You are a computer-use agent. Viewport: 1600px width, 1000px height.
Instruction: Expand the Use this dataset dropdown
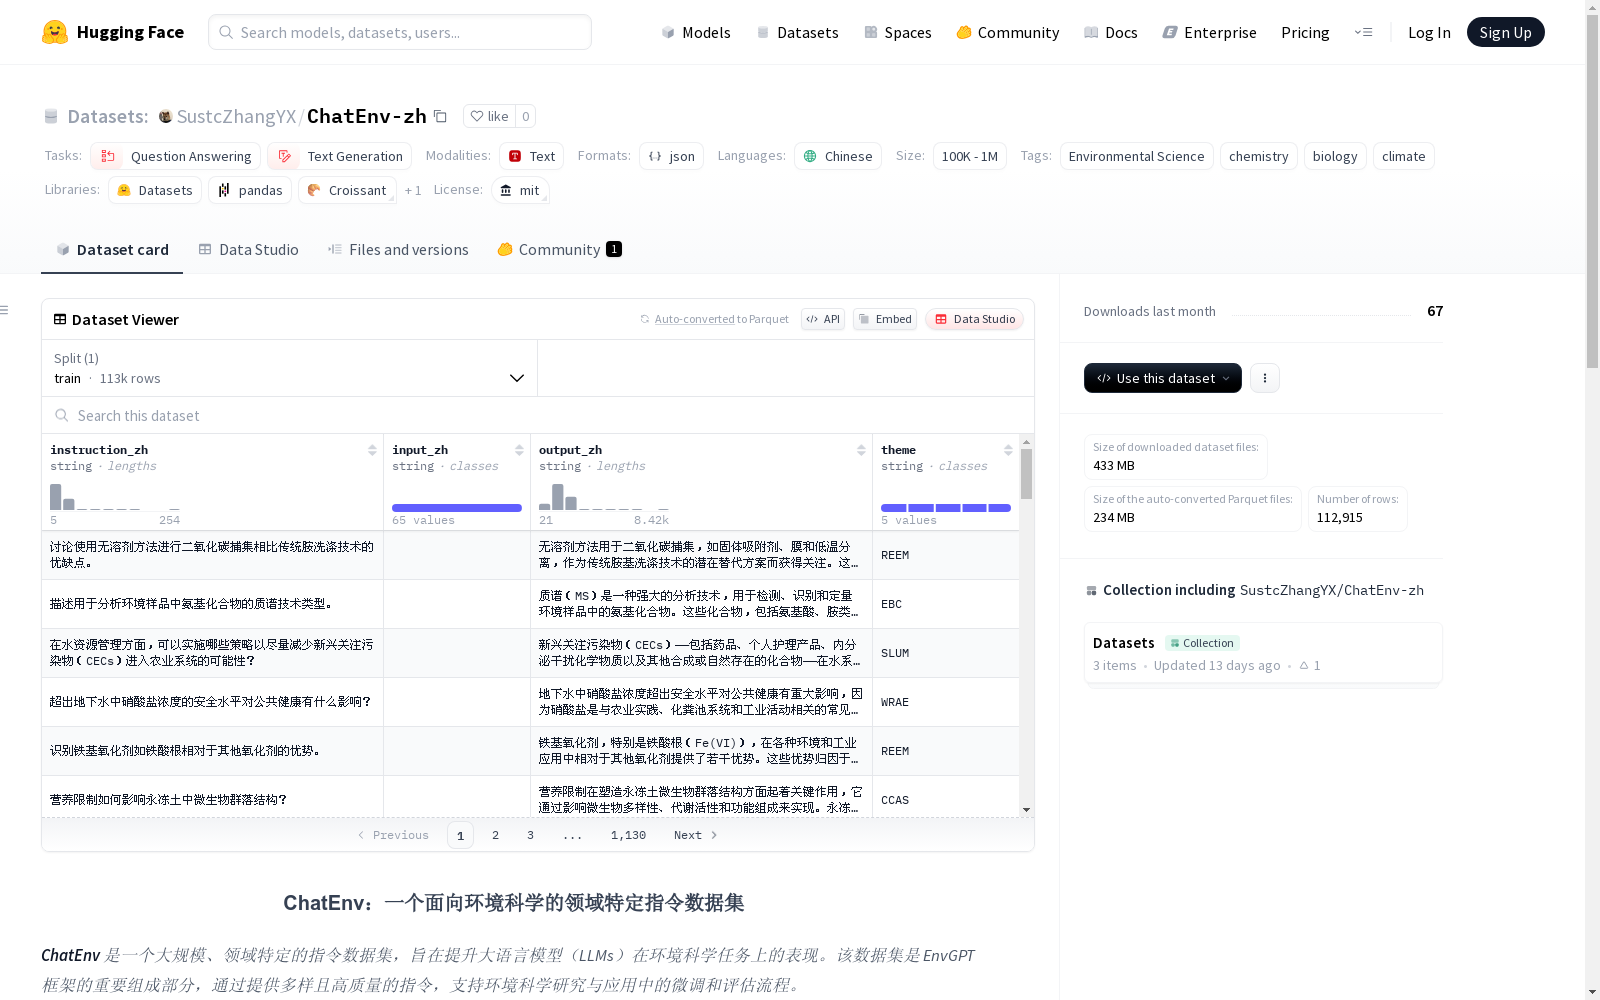click(1163, 378)
